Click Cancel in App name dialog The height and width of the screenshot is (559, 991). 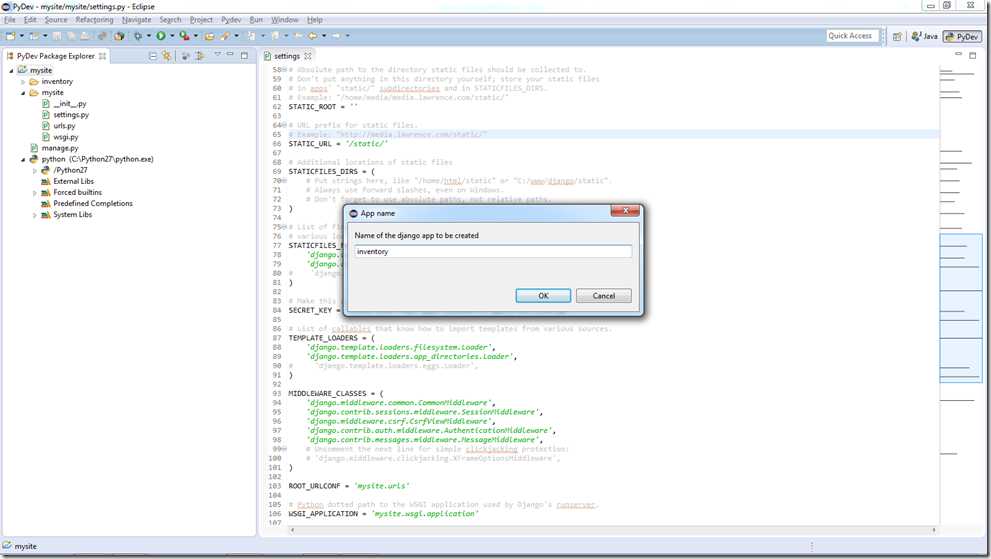[x=604, y=296]
